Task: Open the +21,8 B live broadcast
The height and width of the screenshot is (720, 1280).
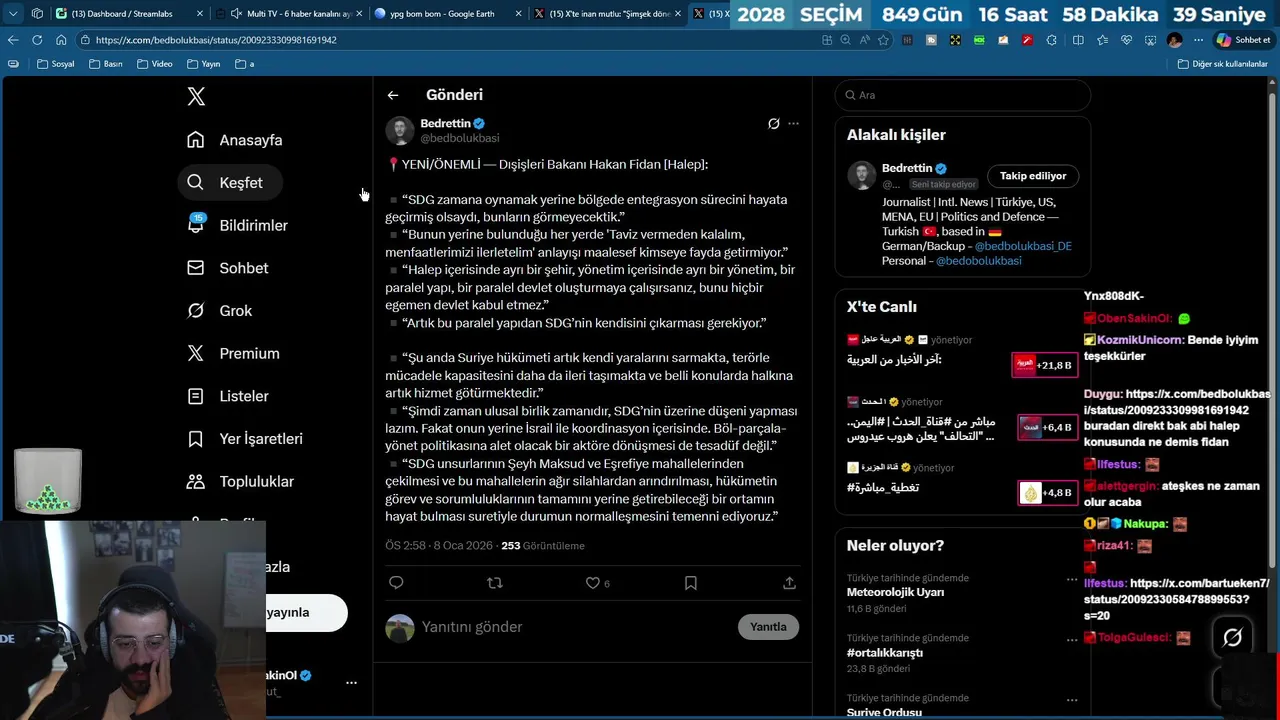Action: click(x=1044, y=365)
